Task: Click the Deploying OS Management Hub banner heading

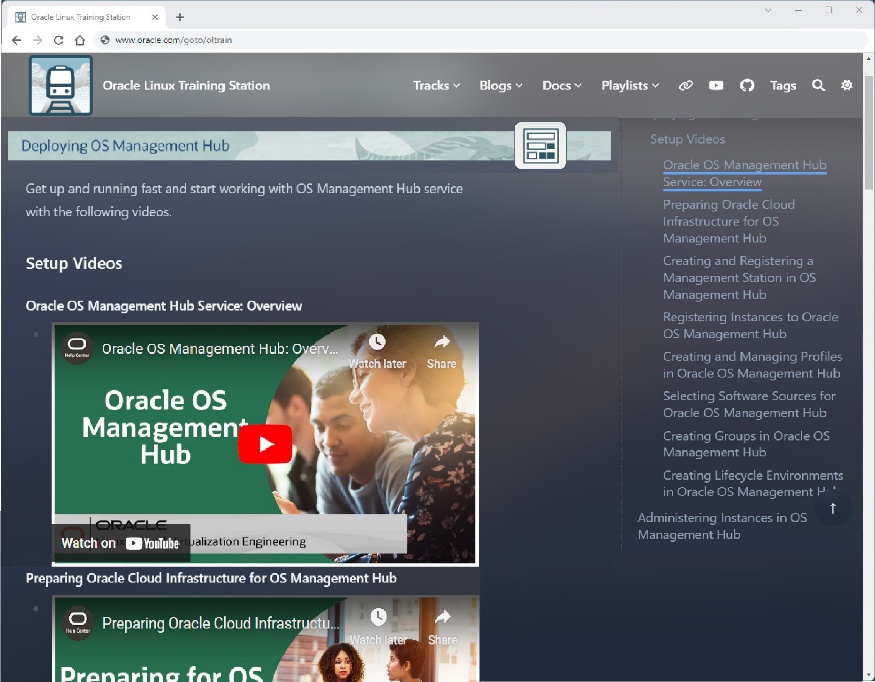Action: 125,146
